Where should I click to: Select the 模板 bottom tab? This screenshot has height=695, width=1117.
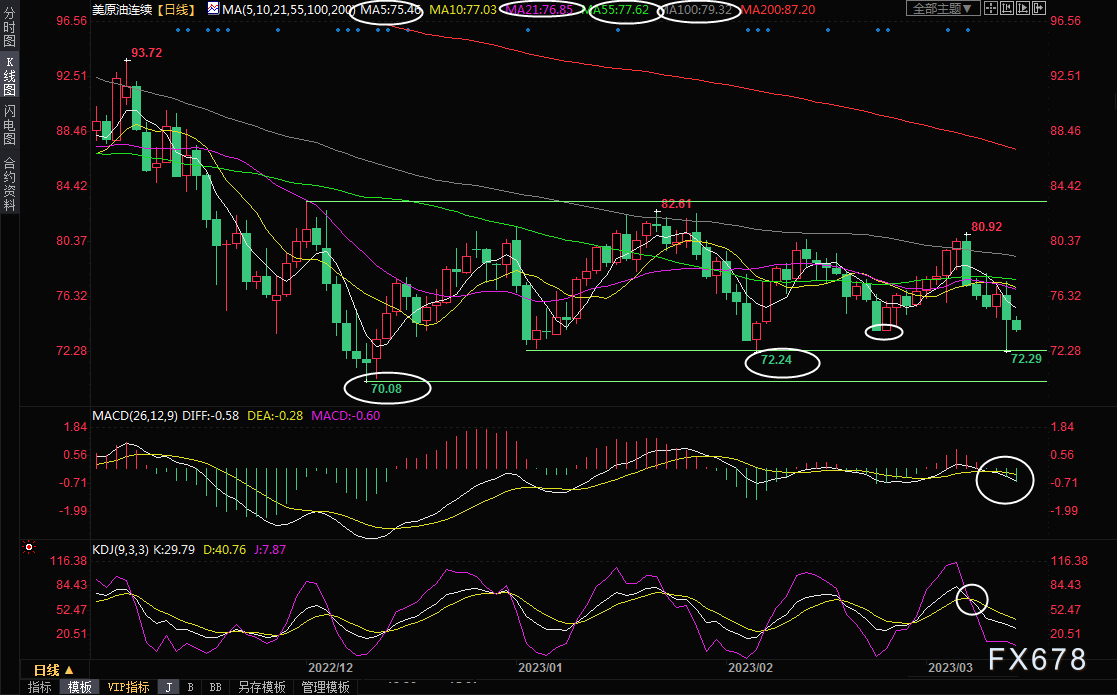(80, 687)
